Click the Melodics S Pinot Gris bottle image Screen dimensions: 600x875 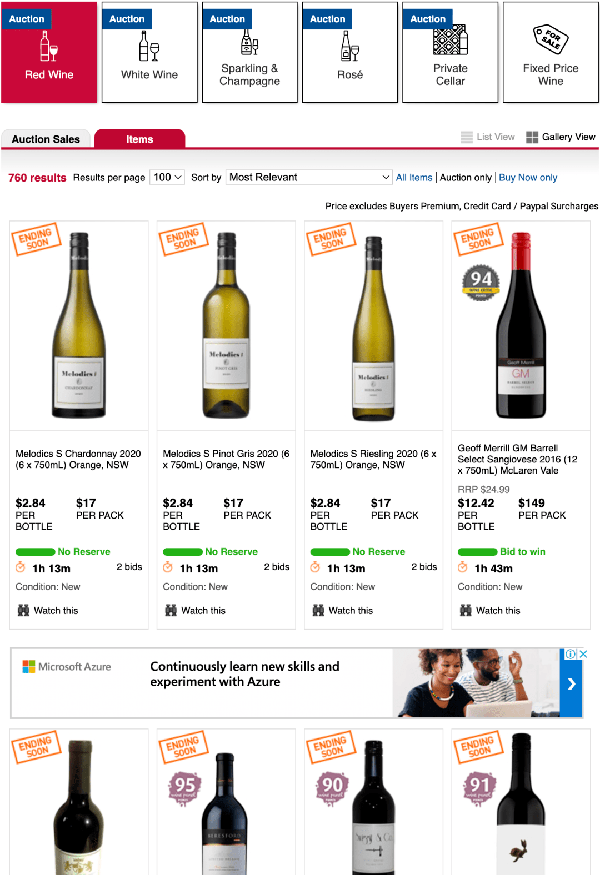(x=226, y=330)
